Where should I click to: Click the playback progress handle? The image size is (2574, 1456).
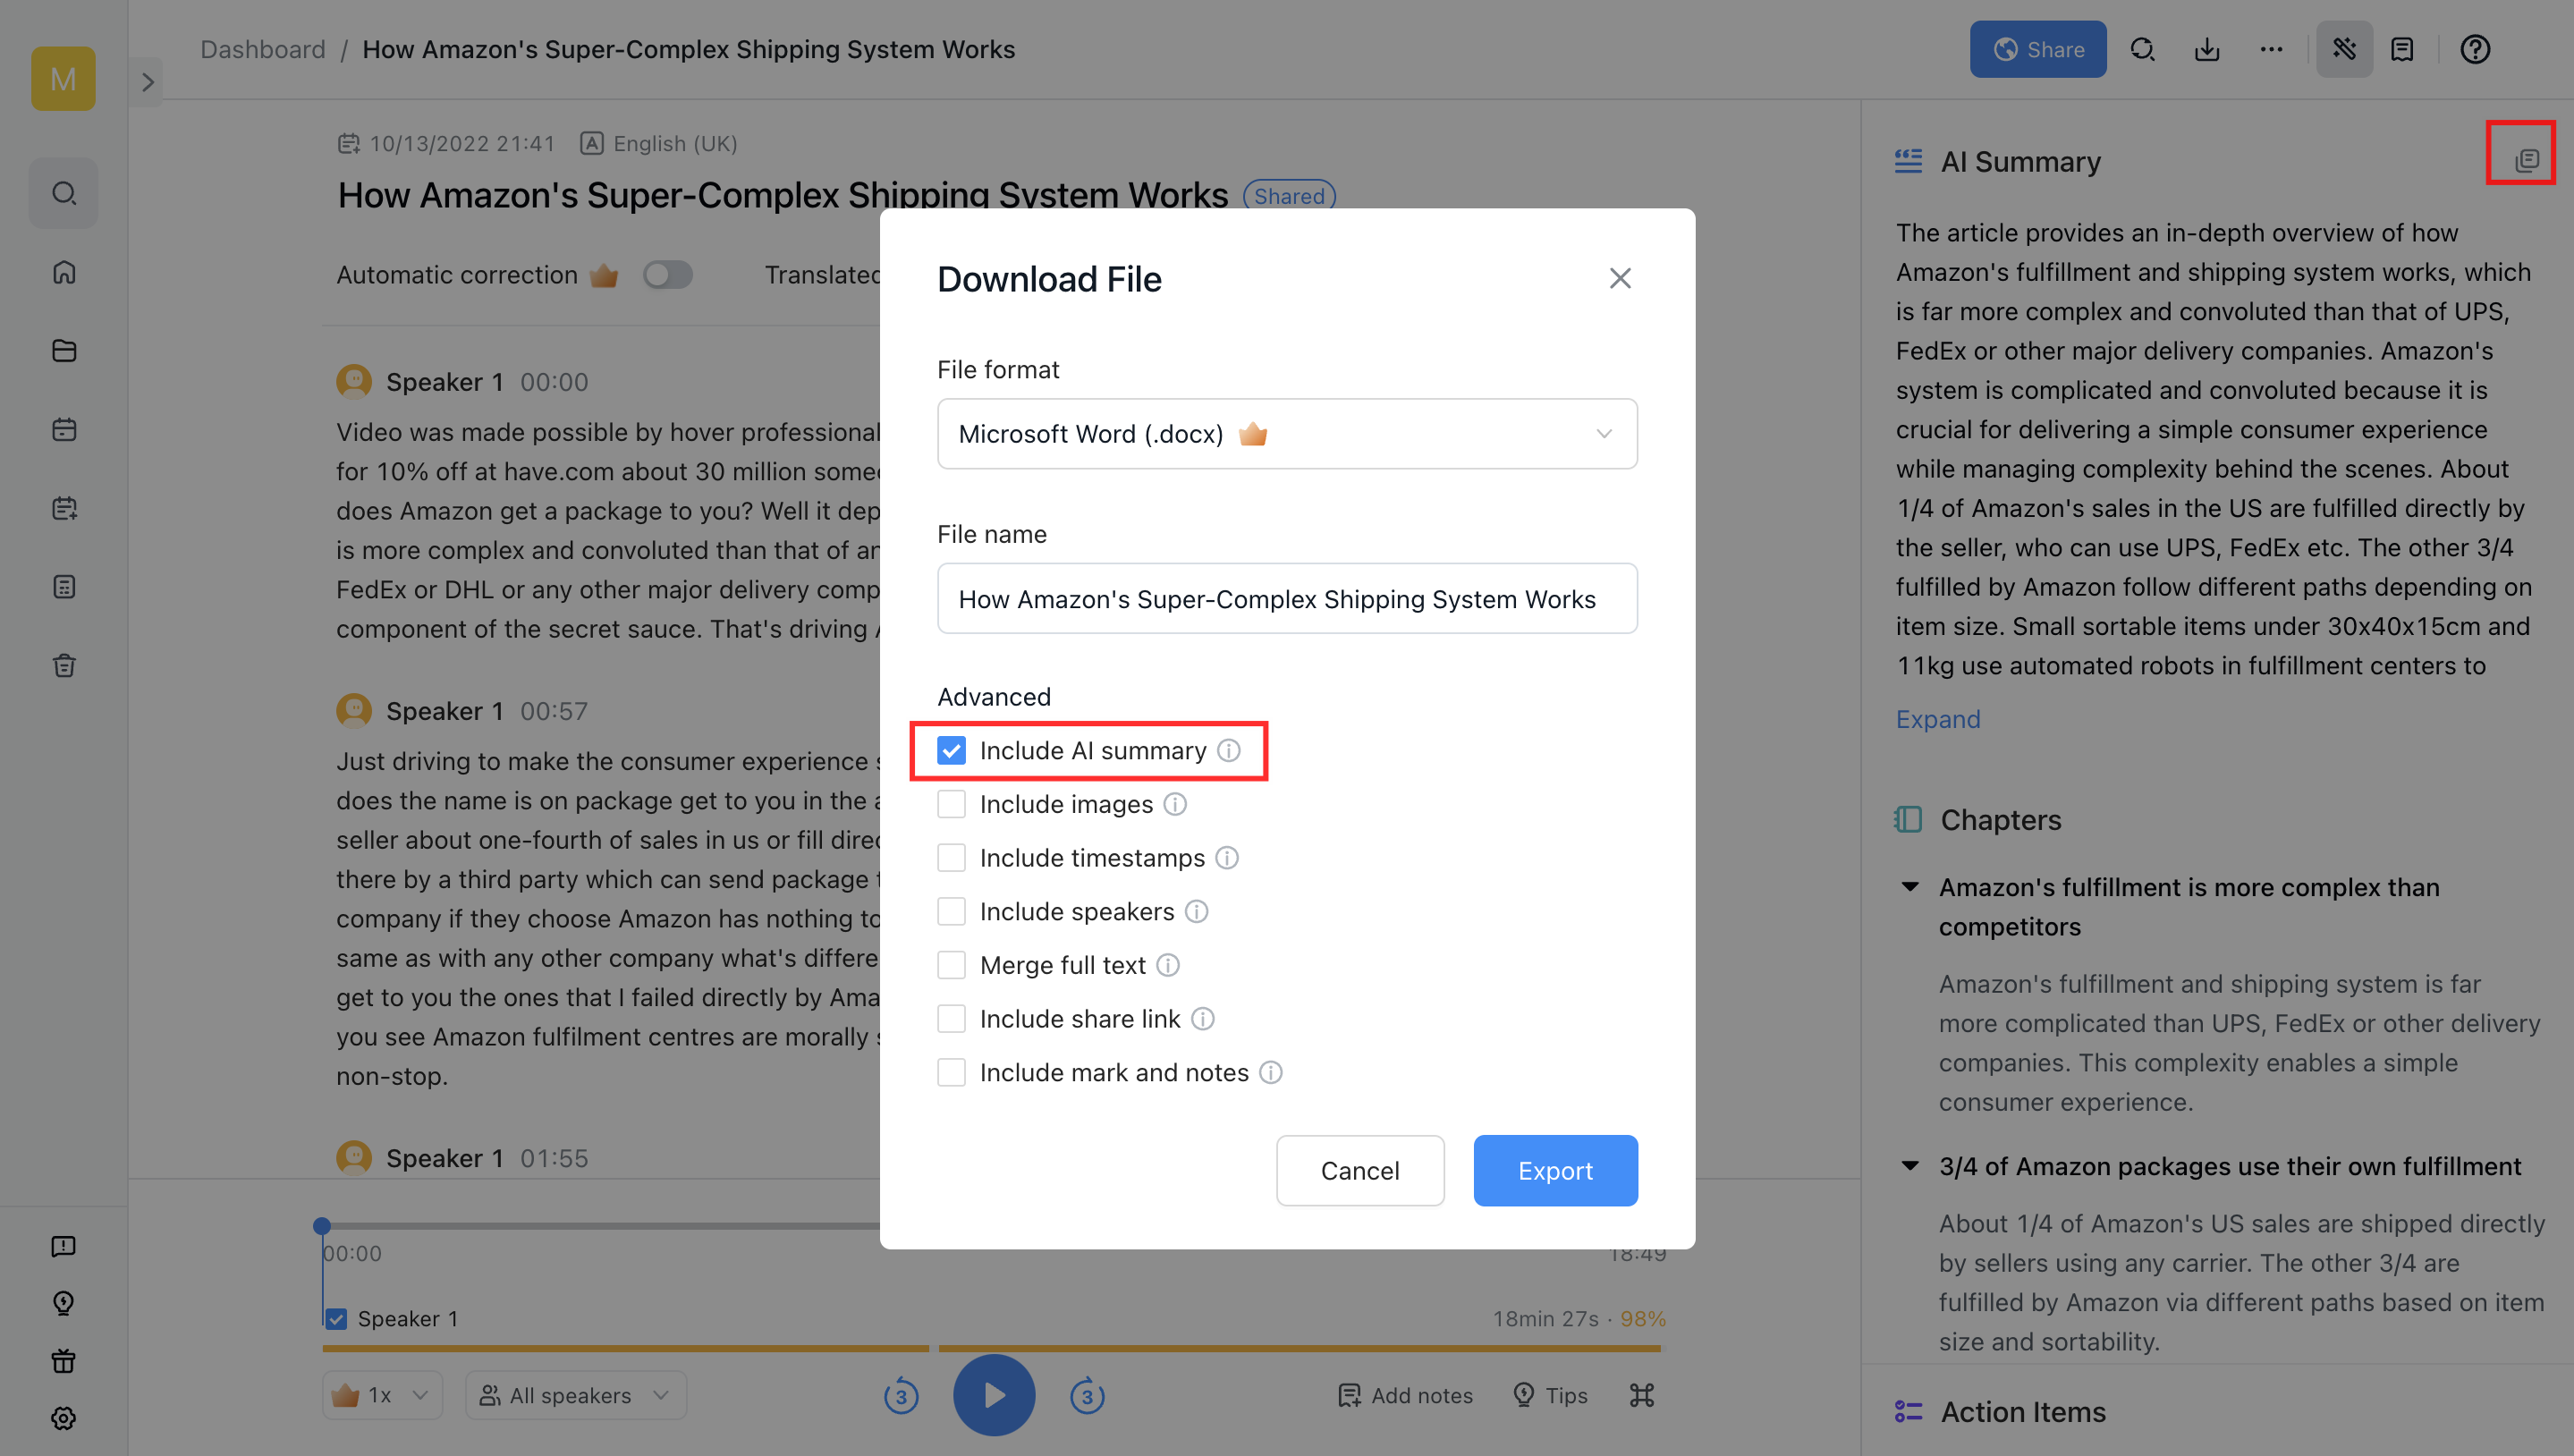tap(322, 1226)
